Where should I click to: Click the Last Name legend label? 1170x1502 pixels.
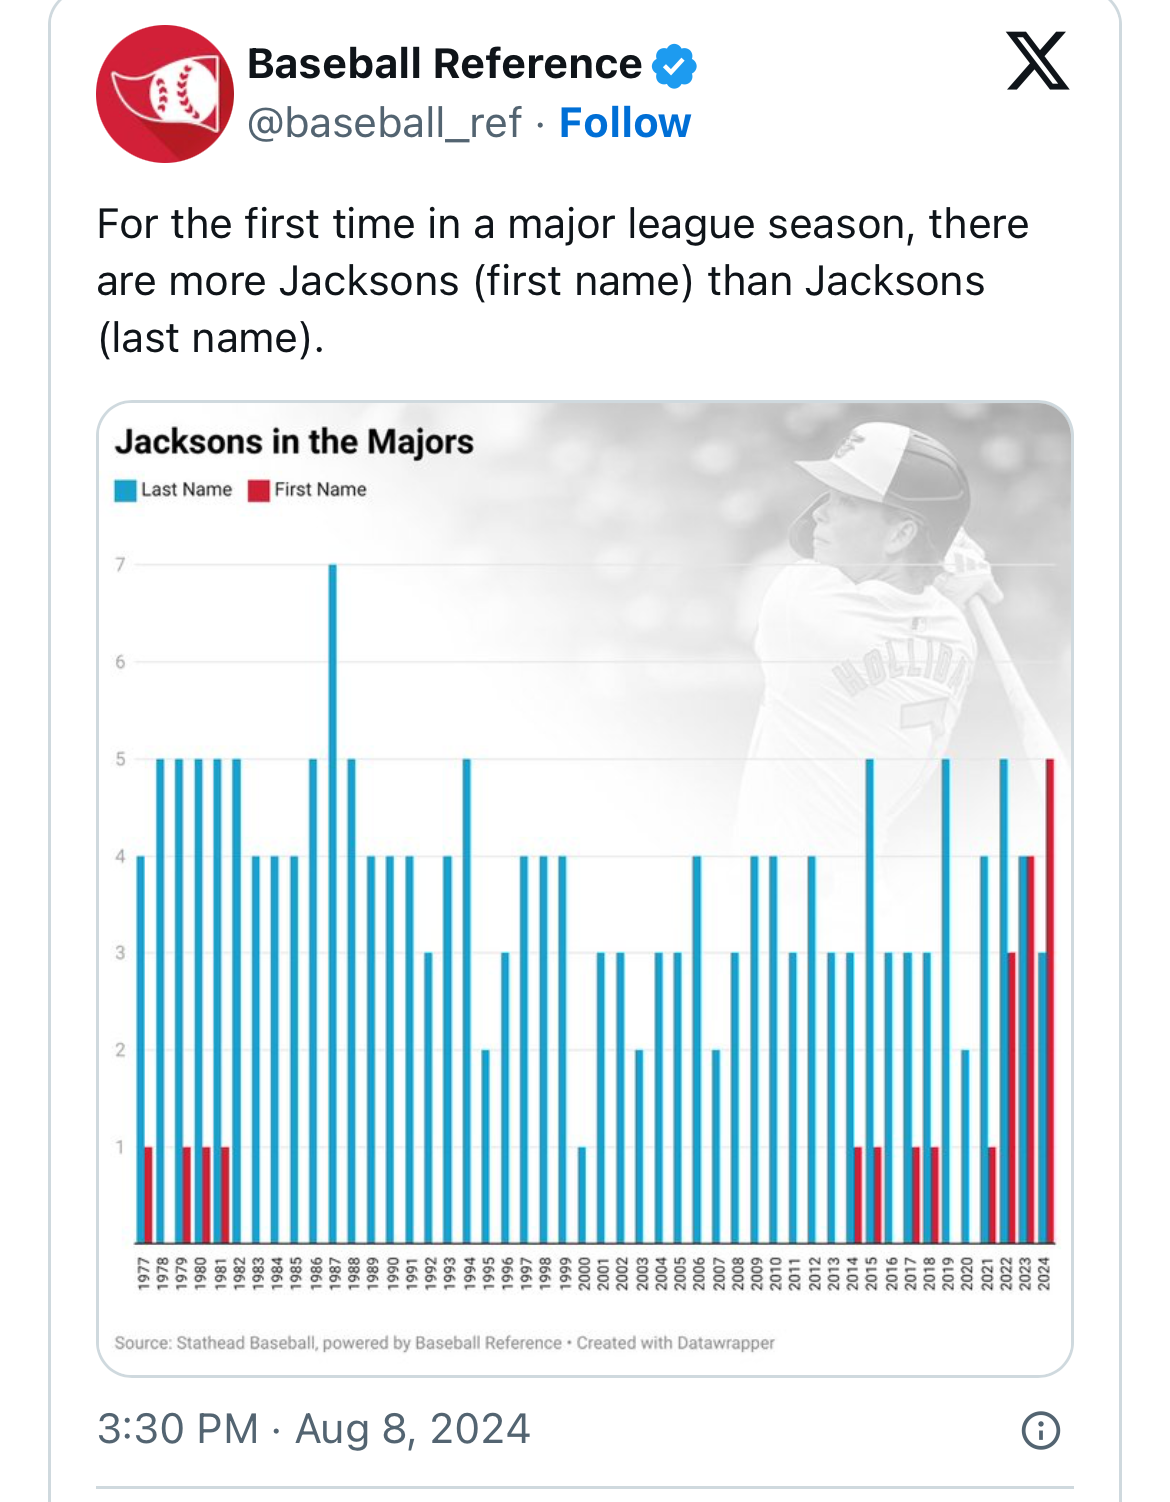186,490
